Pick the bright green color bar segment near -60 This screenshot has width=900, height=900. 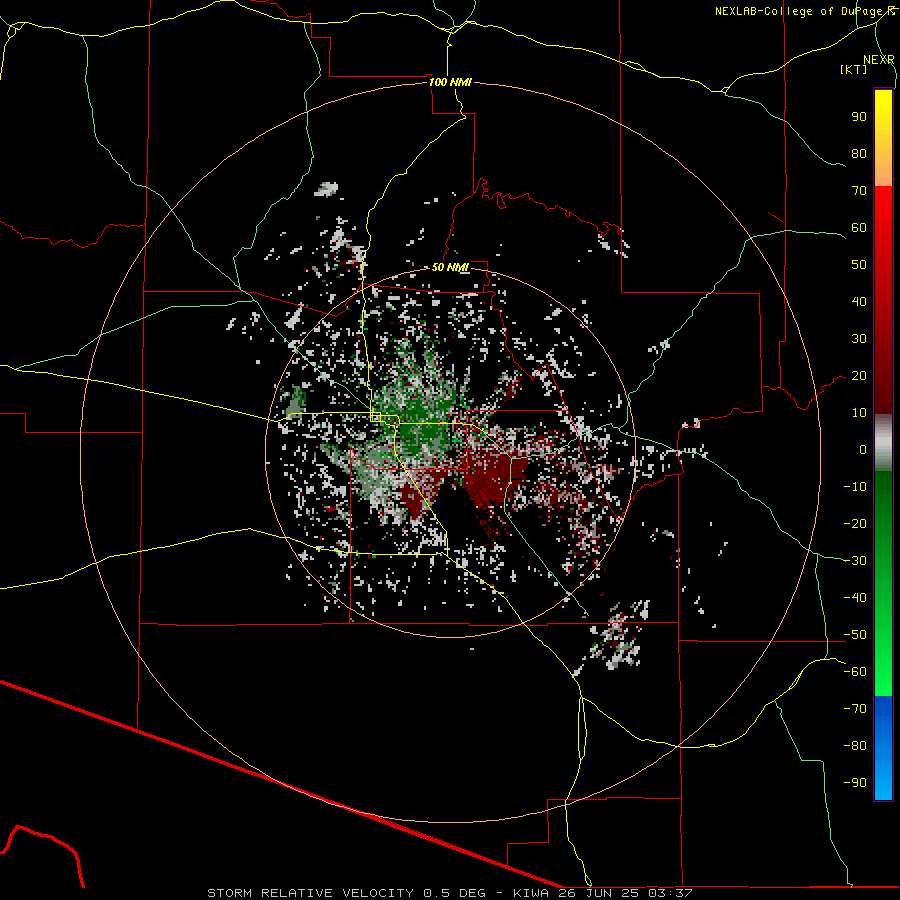pyautogui.click(x=883, y=669)
